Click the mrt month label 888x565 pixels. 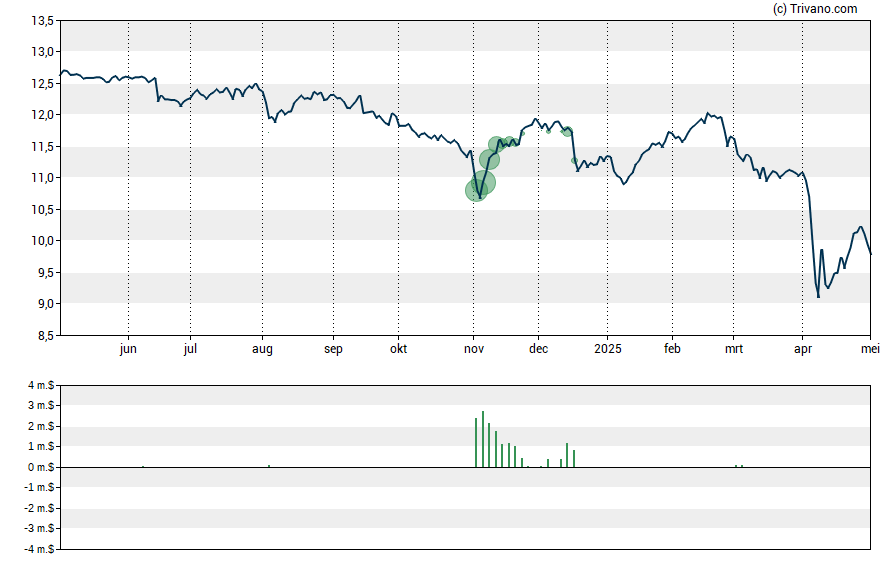click(x=733, y=349)
